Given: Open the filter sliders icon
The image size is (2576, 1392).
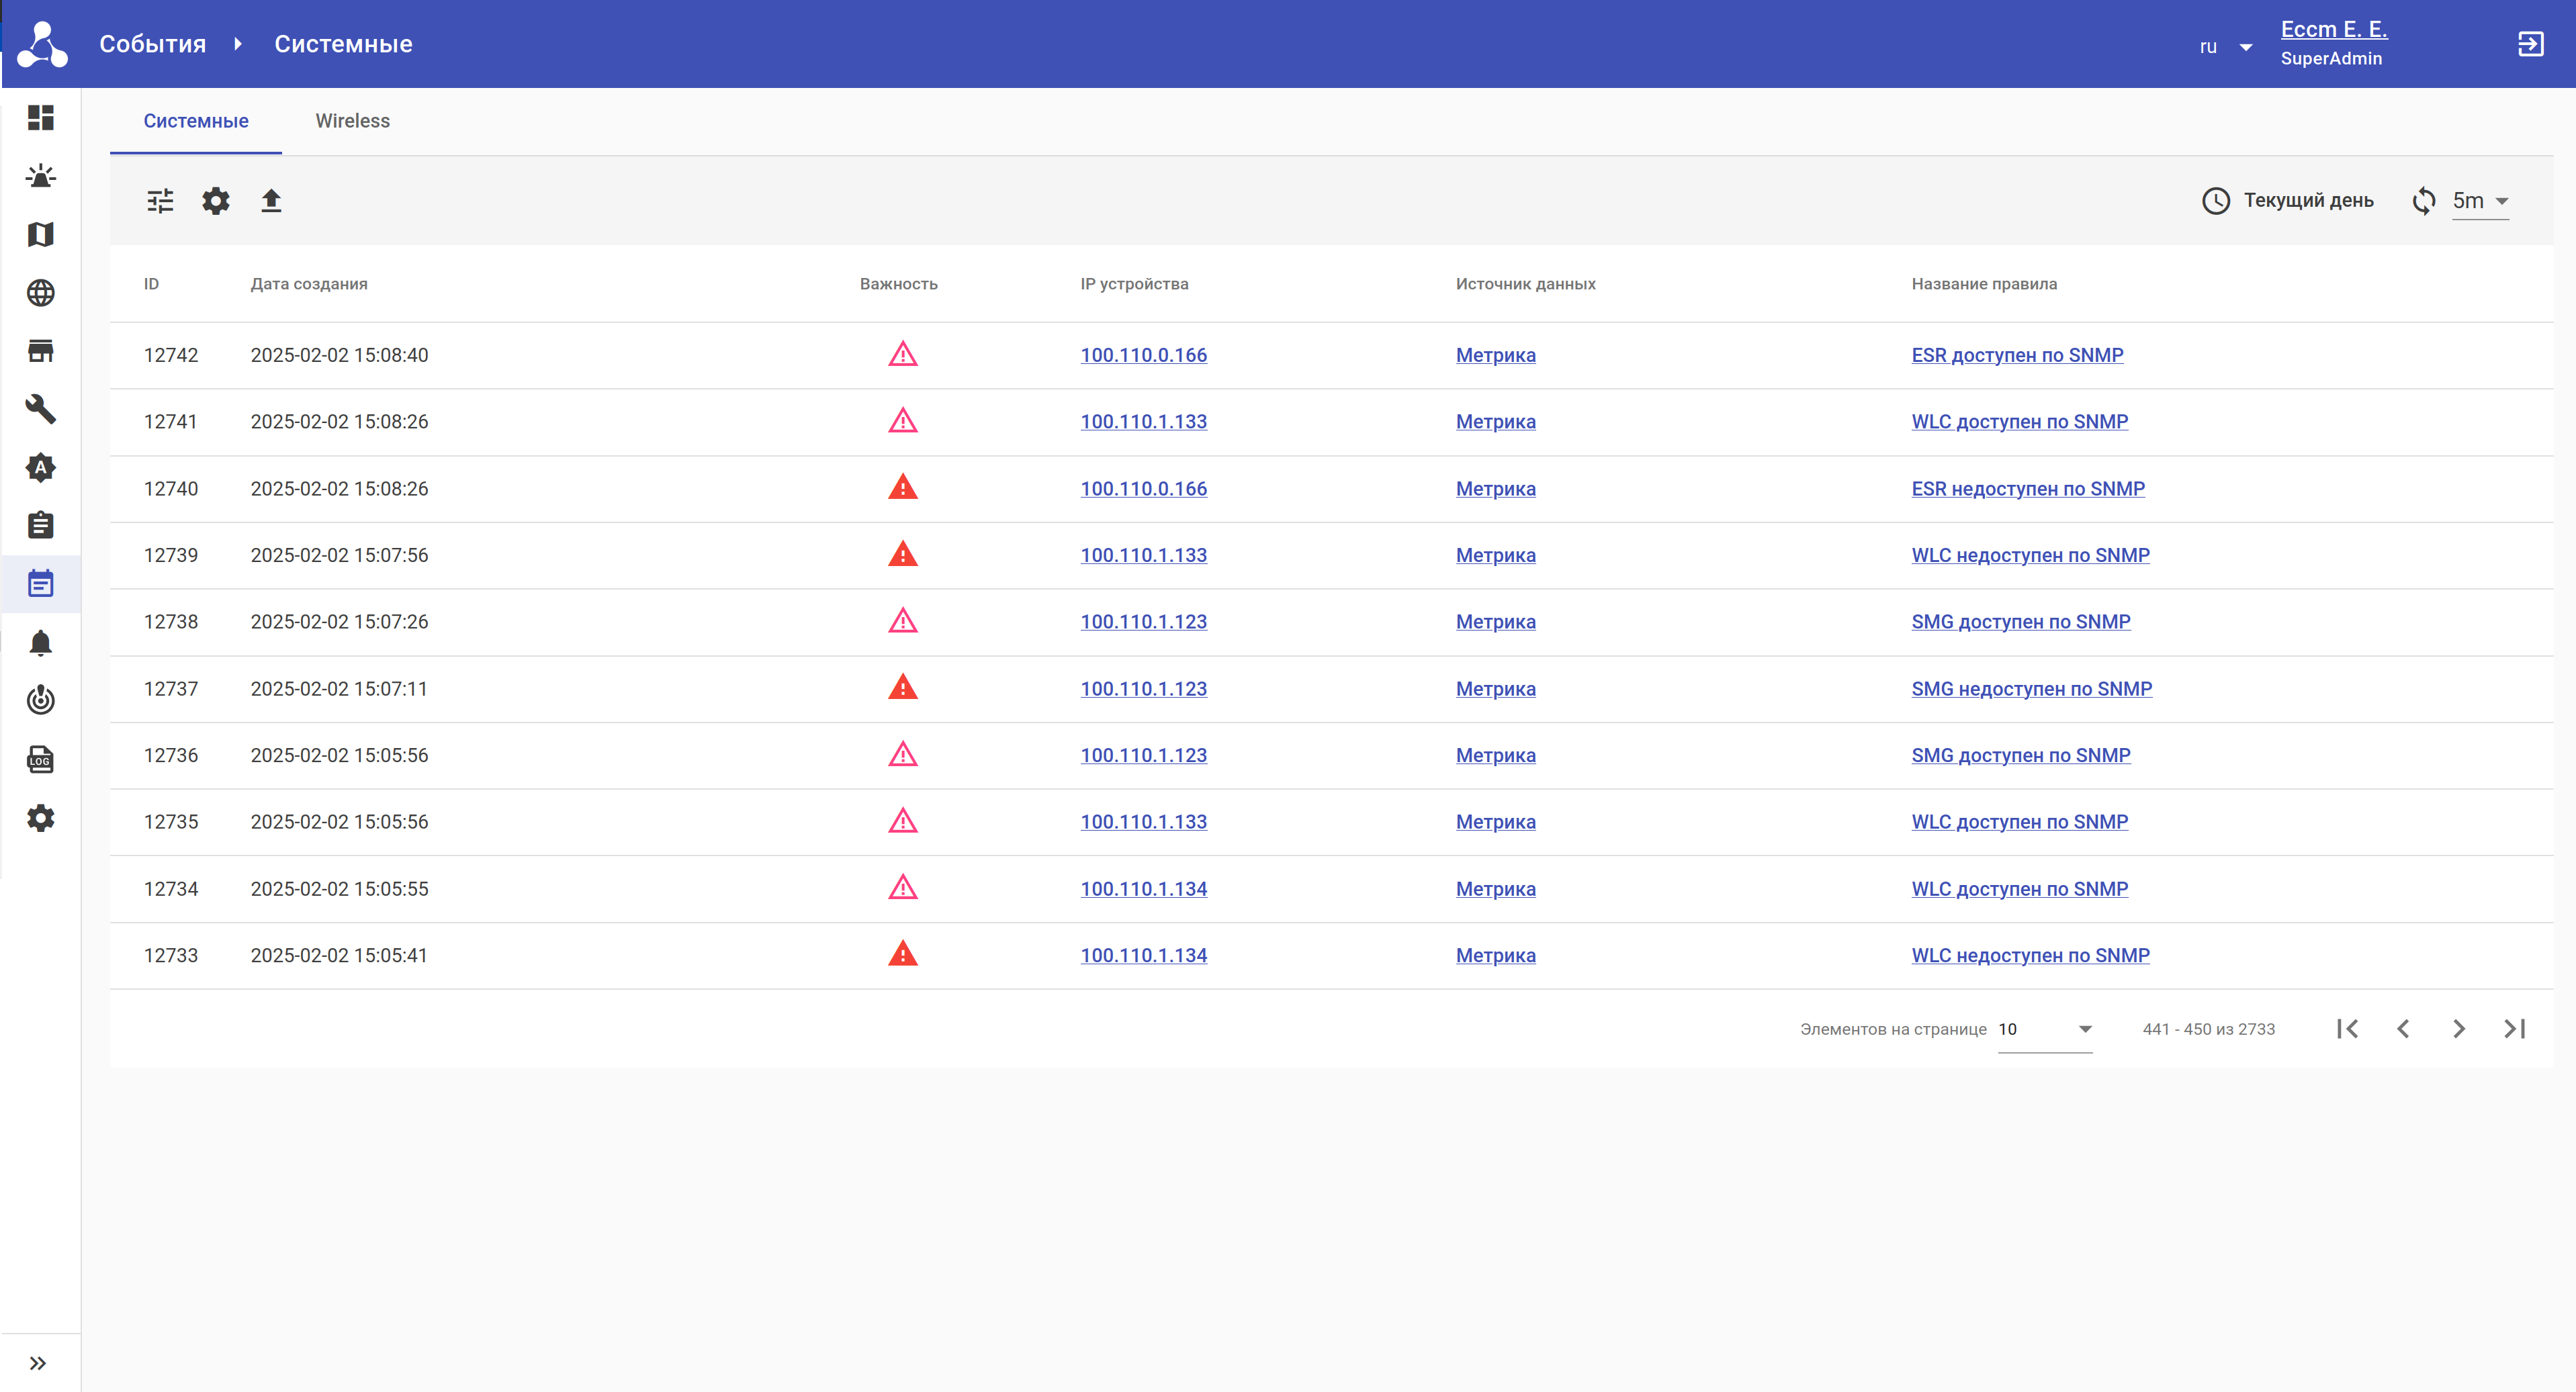Looking at the screenshot, I should point(160,201).
